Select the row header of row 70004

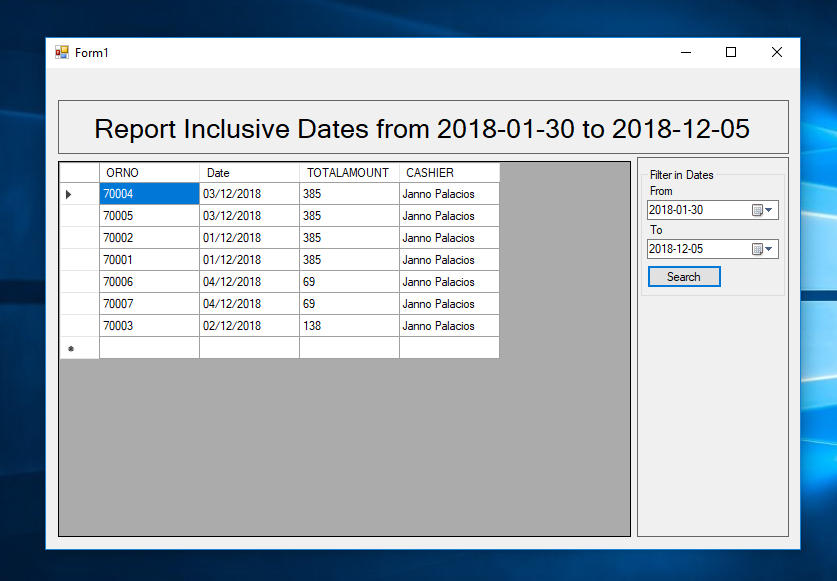(80, 194)
